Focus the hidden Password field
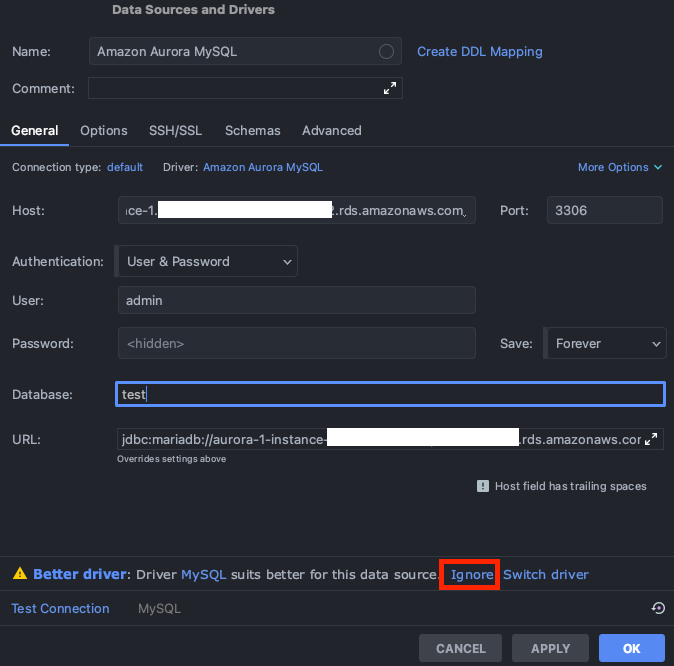Viewport: 674px width, 666px height. coord(297,343)
